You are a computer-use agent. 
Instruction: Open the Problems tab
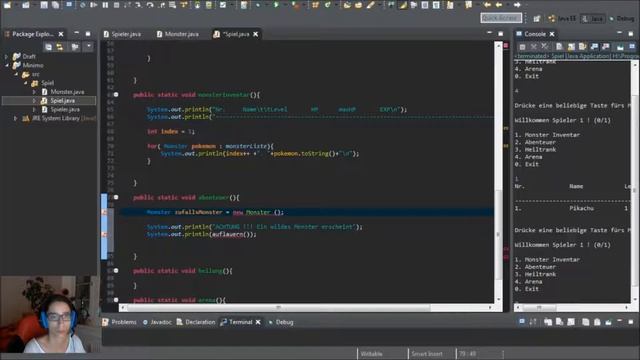pyautogui.click(x=120, y=322)
